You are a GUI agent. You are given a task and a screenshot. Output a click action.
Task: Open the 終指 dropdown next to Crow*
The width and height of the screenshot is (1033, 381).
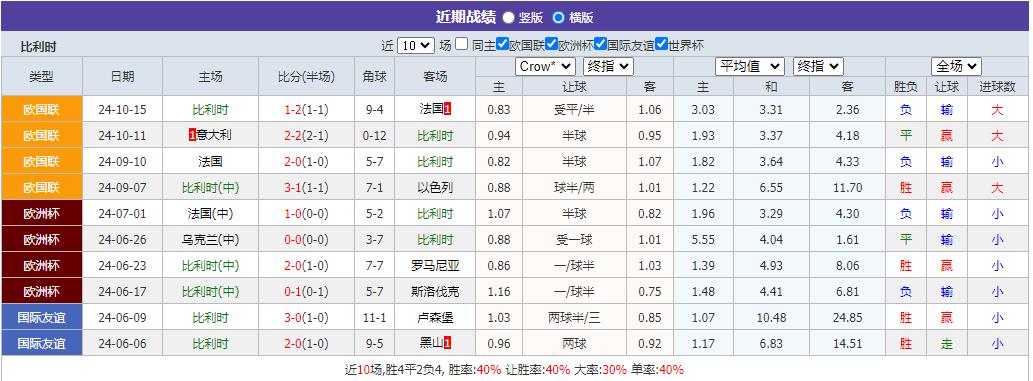point(608,67)
